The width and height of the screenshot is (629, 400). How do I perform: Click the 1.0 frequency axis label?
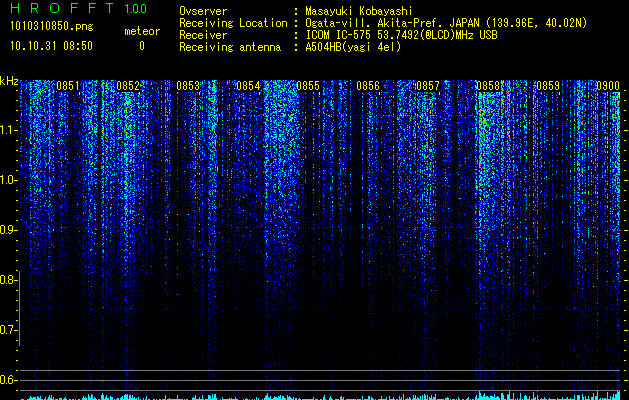[8, 180]
